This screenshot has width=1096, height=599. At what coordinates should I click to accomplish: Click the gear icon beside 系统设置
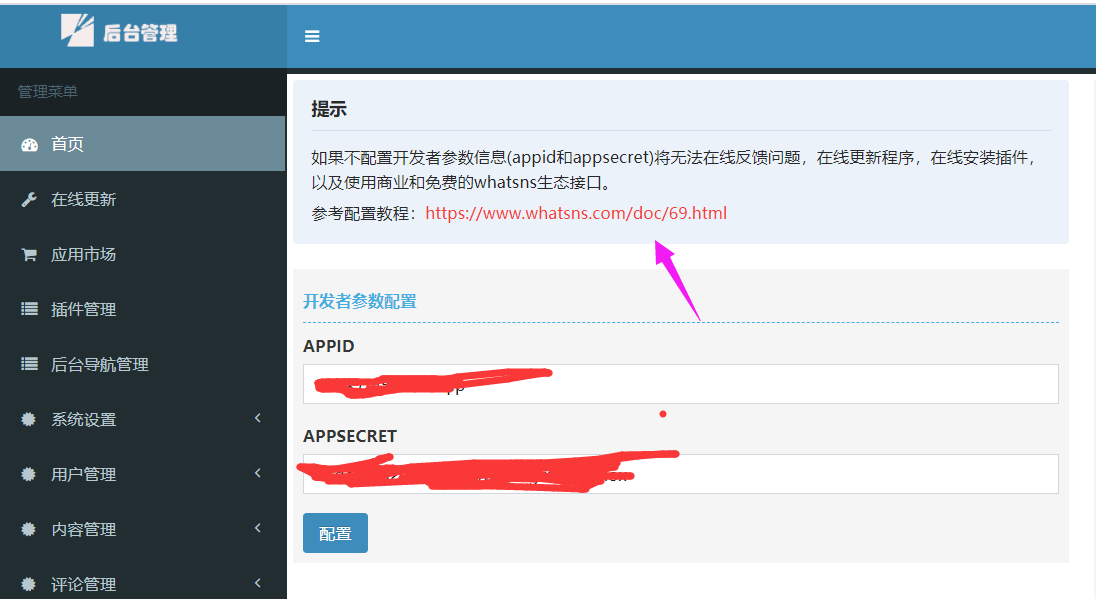pos(29,419)
